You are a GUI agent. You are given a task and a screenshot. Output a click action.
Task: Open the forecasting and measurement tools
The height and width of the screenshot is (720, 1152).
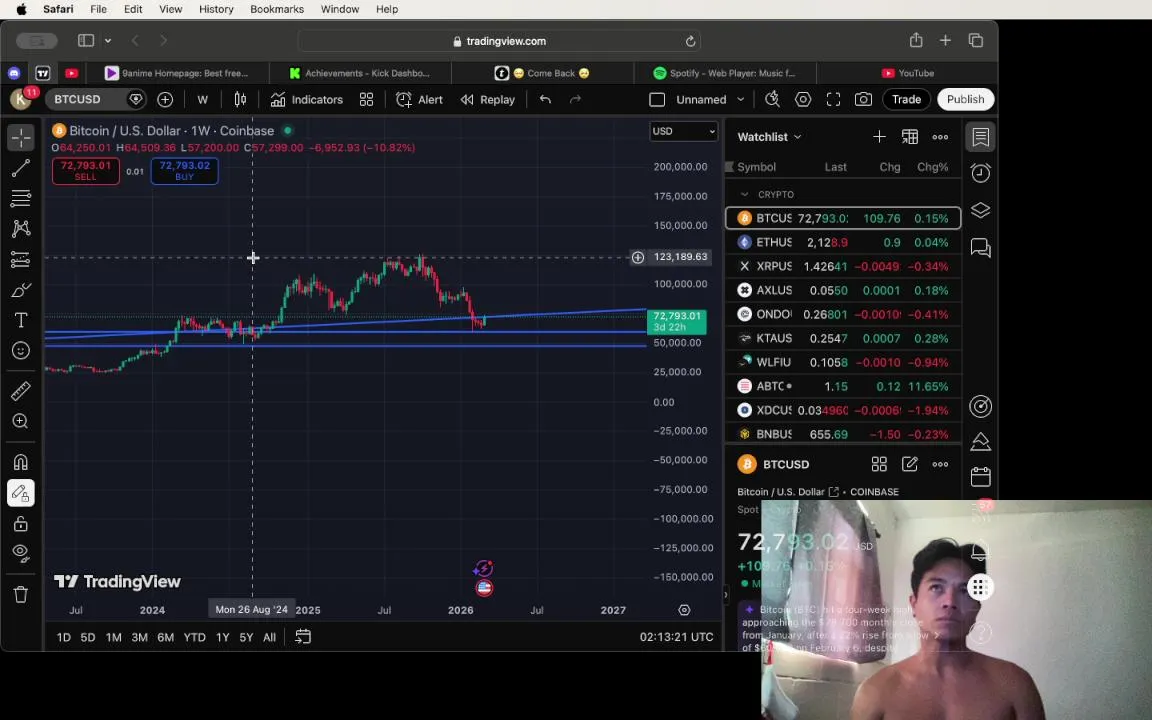21,259
